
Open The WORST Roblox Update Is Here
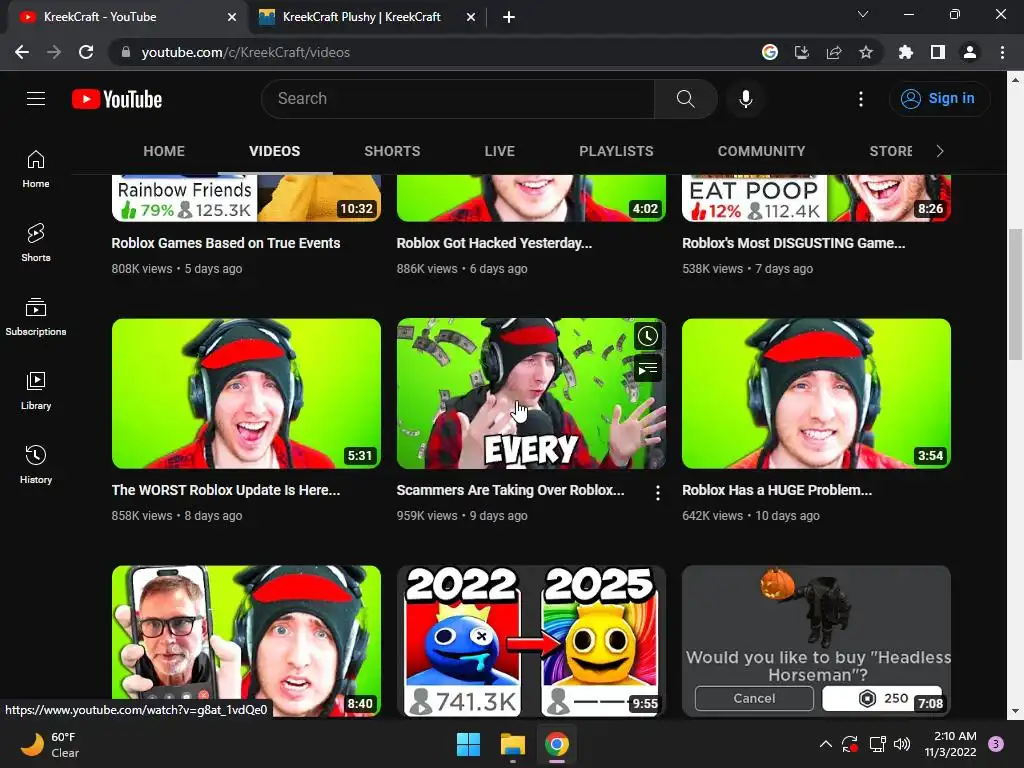click(225, 490)
